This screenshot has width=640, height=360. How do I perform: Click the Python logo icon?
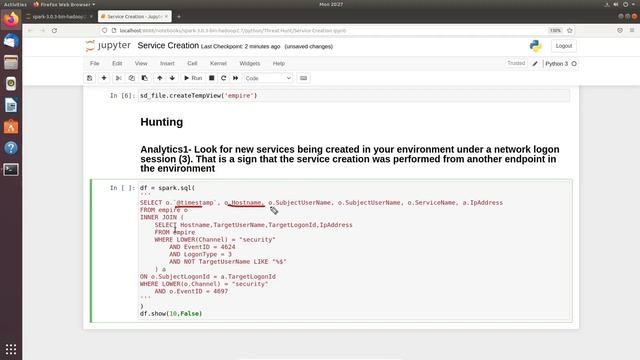pos(536,46)
